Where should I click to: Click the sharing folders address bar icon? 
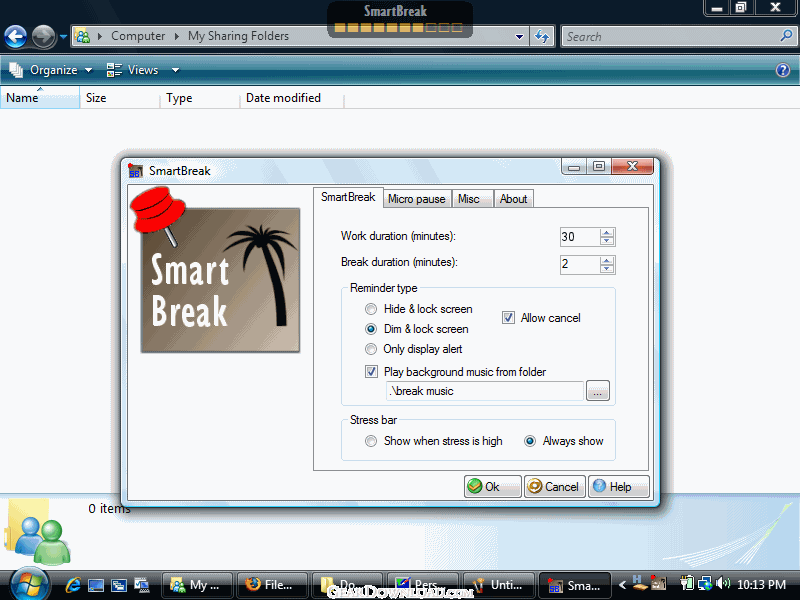[x=82, y=36]
